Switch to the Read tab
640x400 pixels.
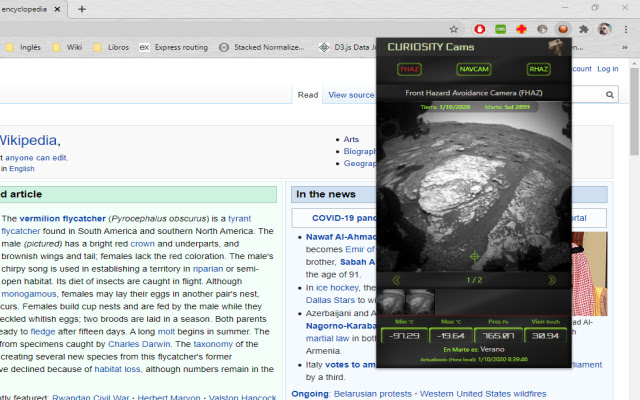[x=308, y=95]
